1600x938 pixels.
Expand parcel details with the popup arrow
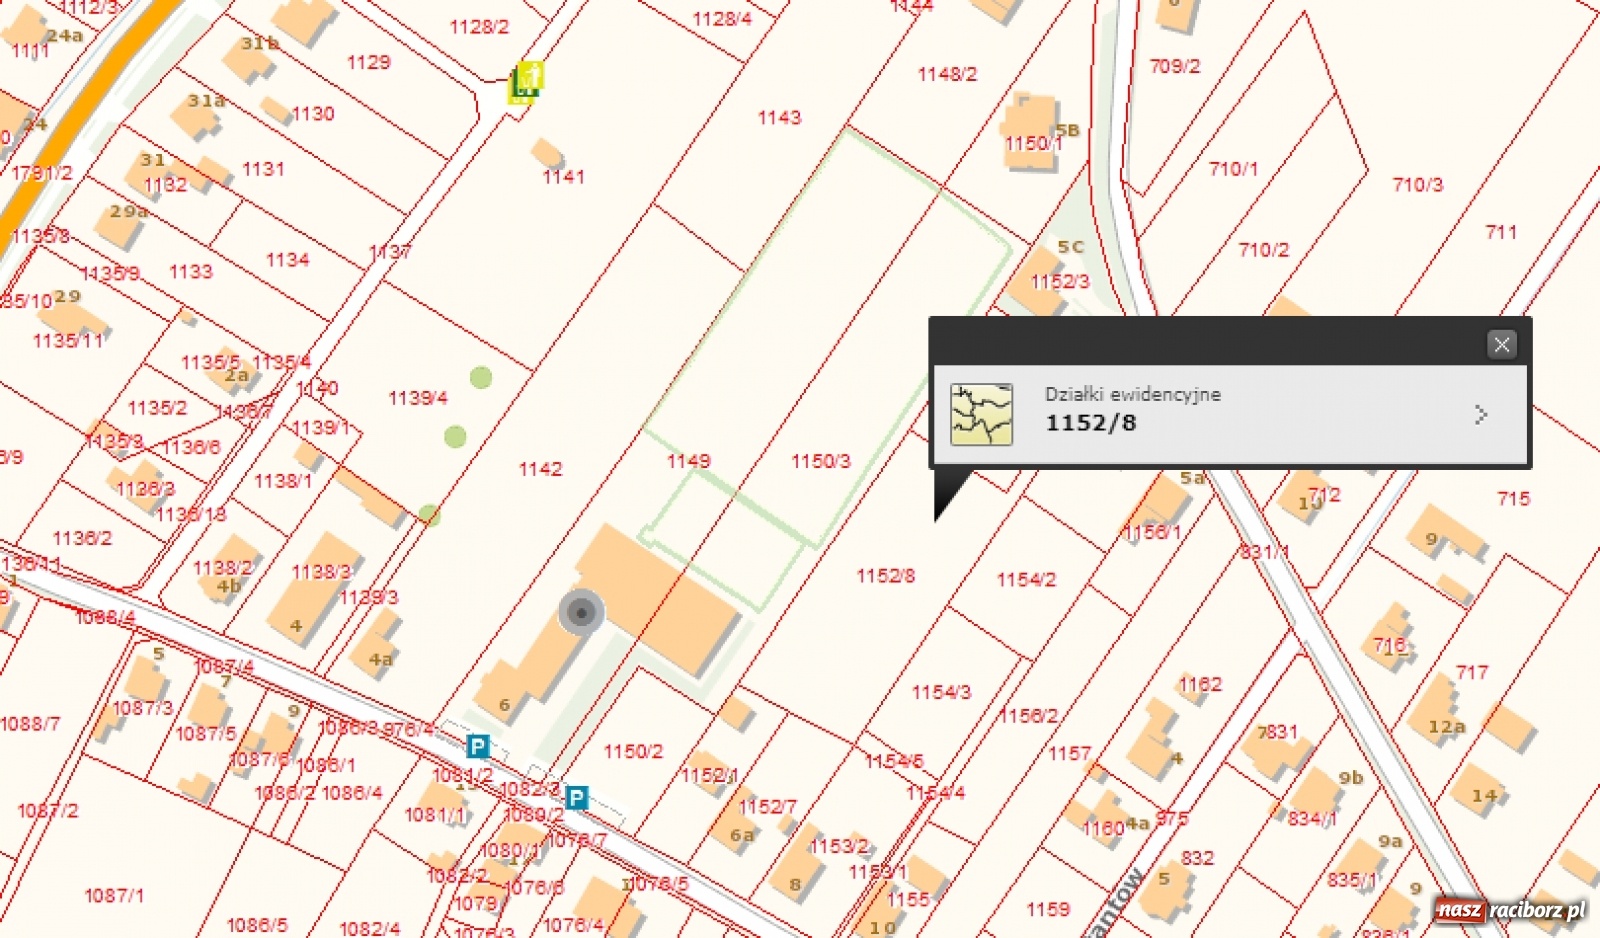click(1481, 415)
